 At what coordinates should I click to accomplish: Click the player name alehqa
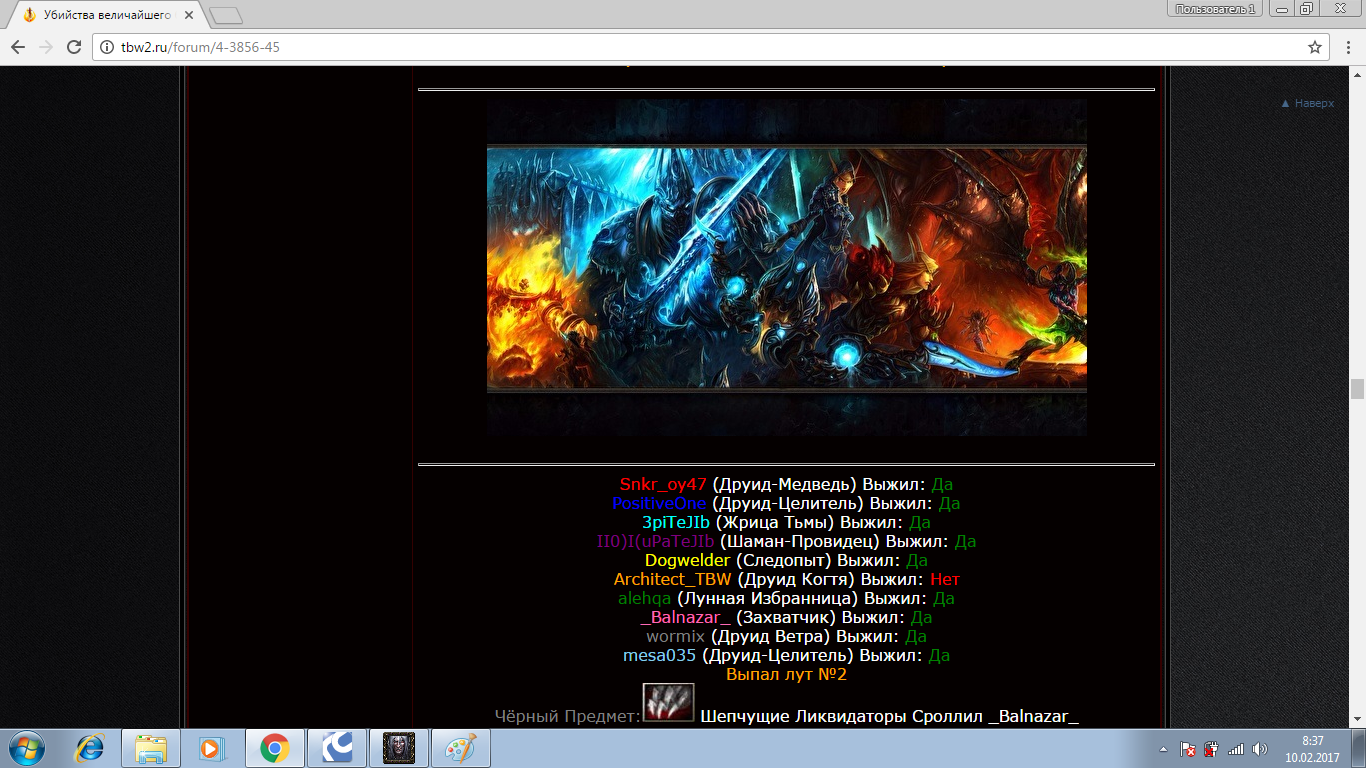pos(645,598)
